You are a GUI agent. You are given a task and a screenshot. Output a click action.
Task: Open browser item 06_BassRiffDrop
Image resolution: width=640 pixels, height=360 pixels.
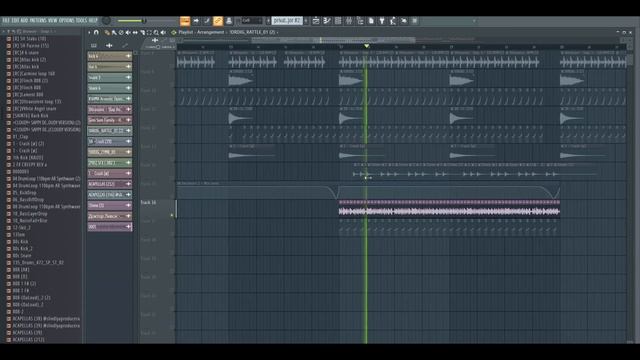(28, 200)
